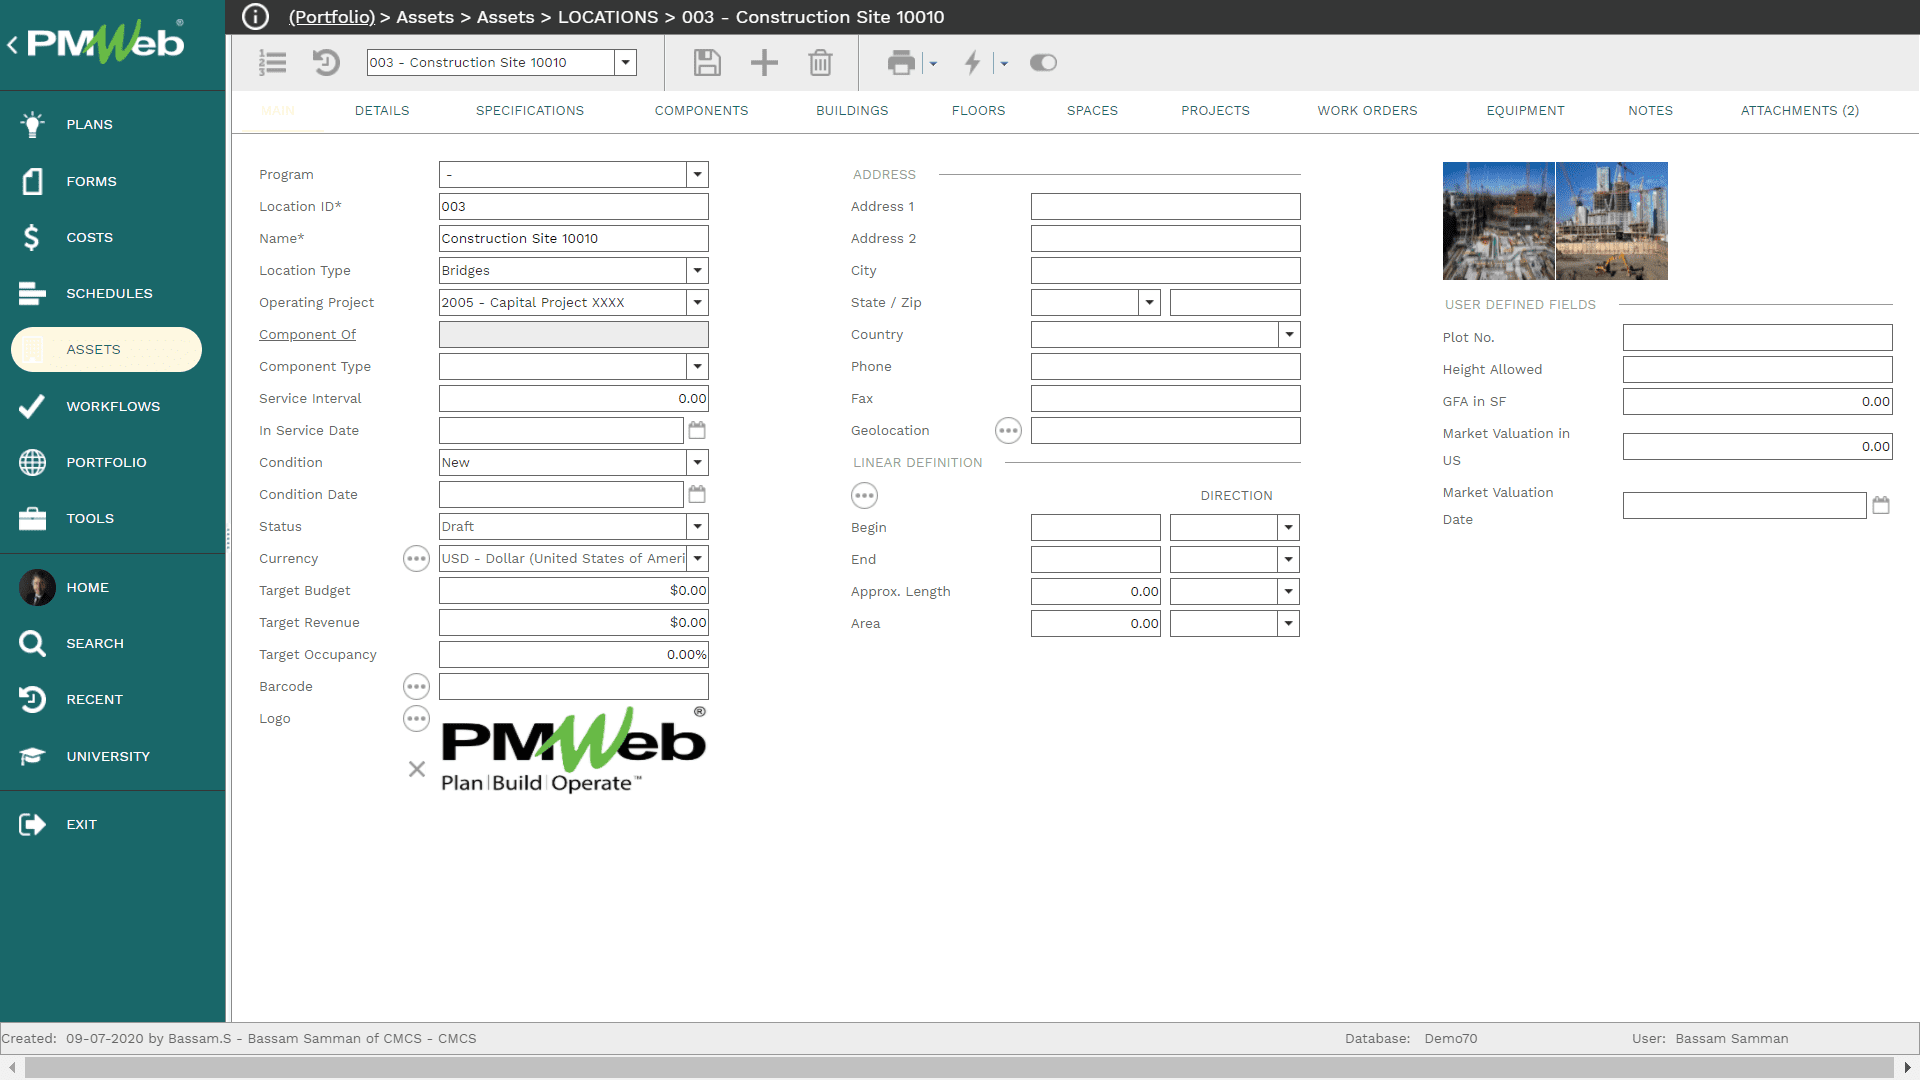
Task: Open the second construction site photo thumbnail
Action: pyautogui.click(x=1612, y=221)
